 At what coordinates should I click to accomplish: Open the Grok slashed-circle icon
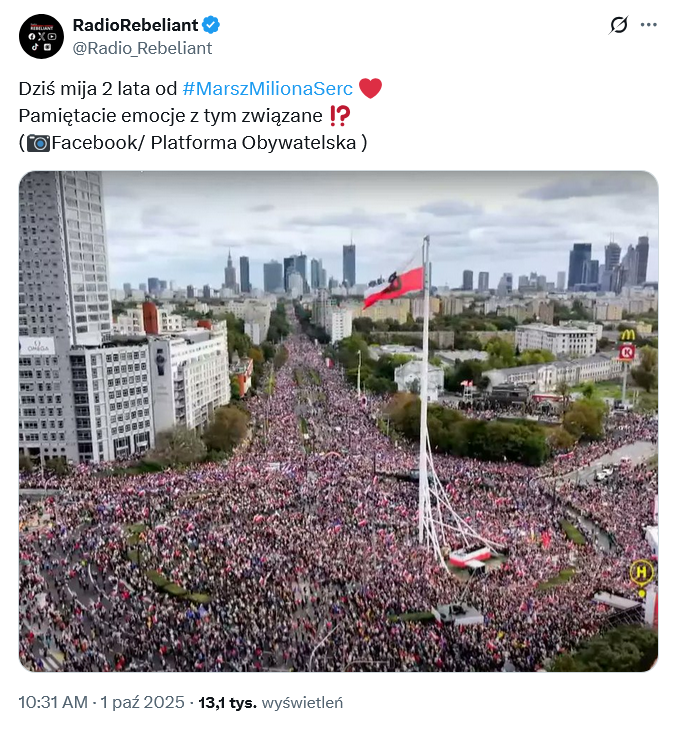[x=619, y=25]
